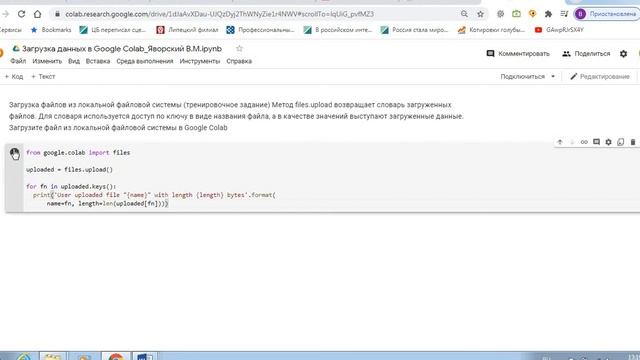Add a code cell with '+ Код'

(x=13, y=76)
